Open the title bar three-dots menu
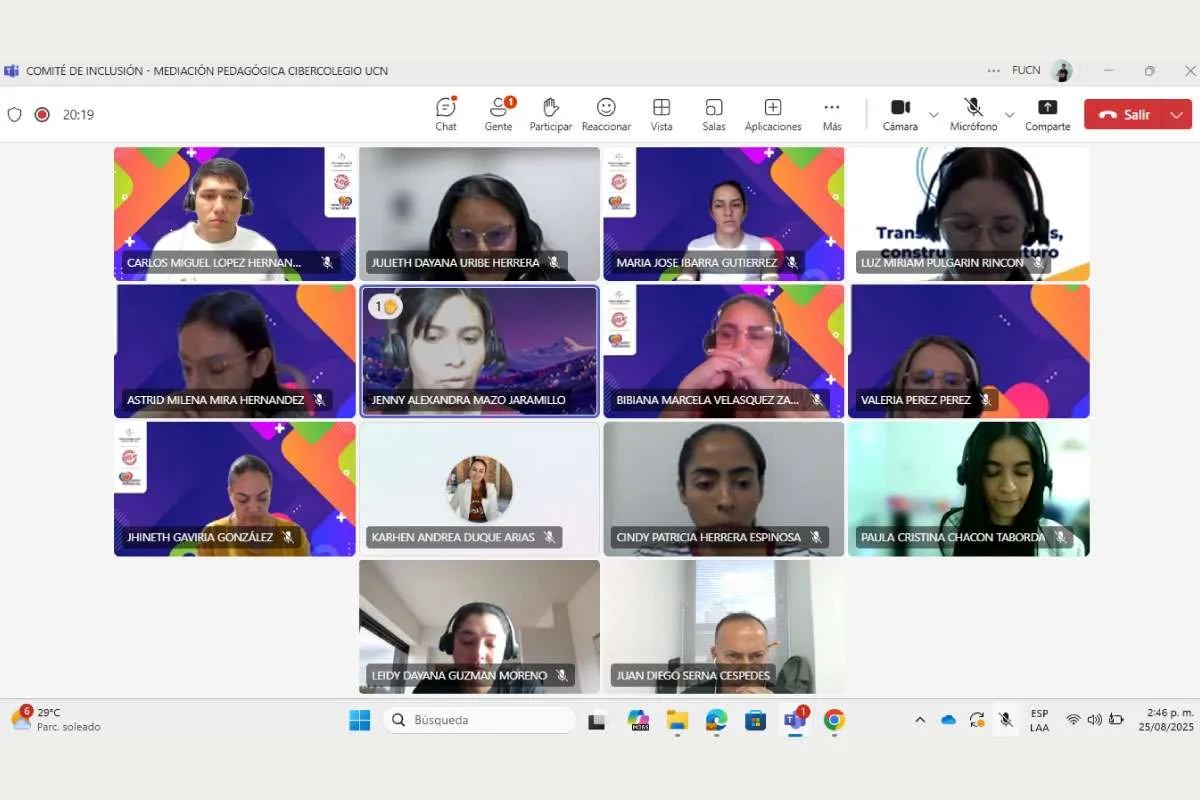Image resolution: width=1200 pixels, height=800 pixels. tap(993, 71)
